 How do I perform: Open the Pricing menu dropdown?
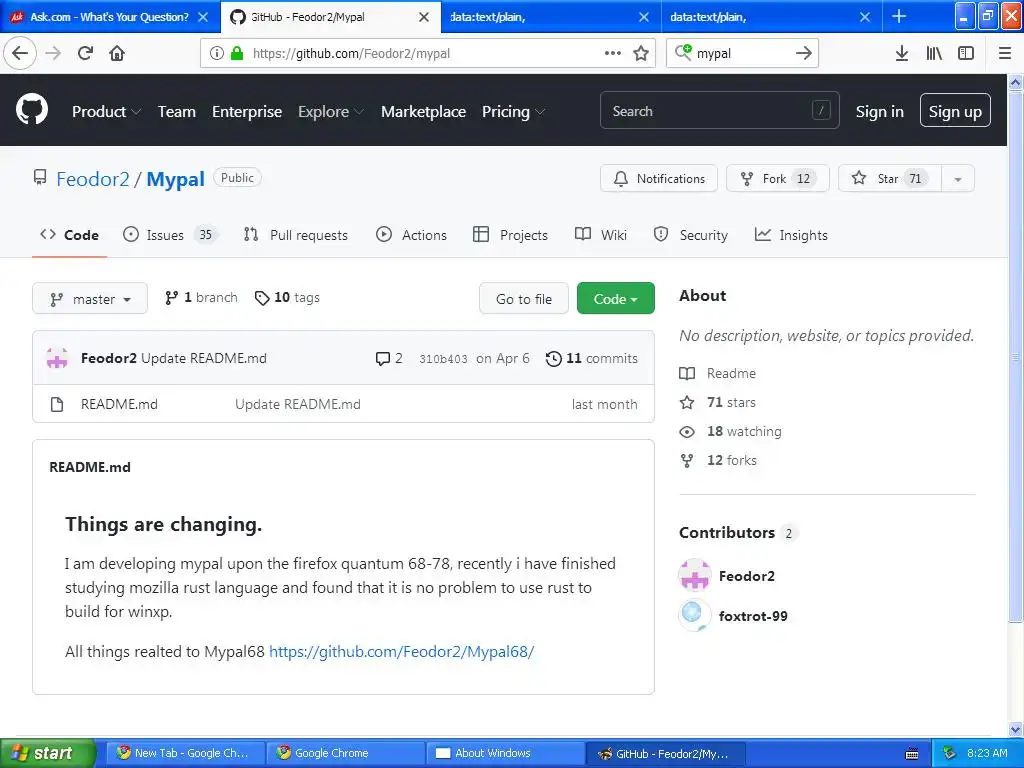(x=513, y=112)
